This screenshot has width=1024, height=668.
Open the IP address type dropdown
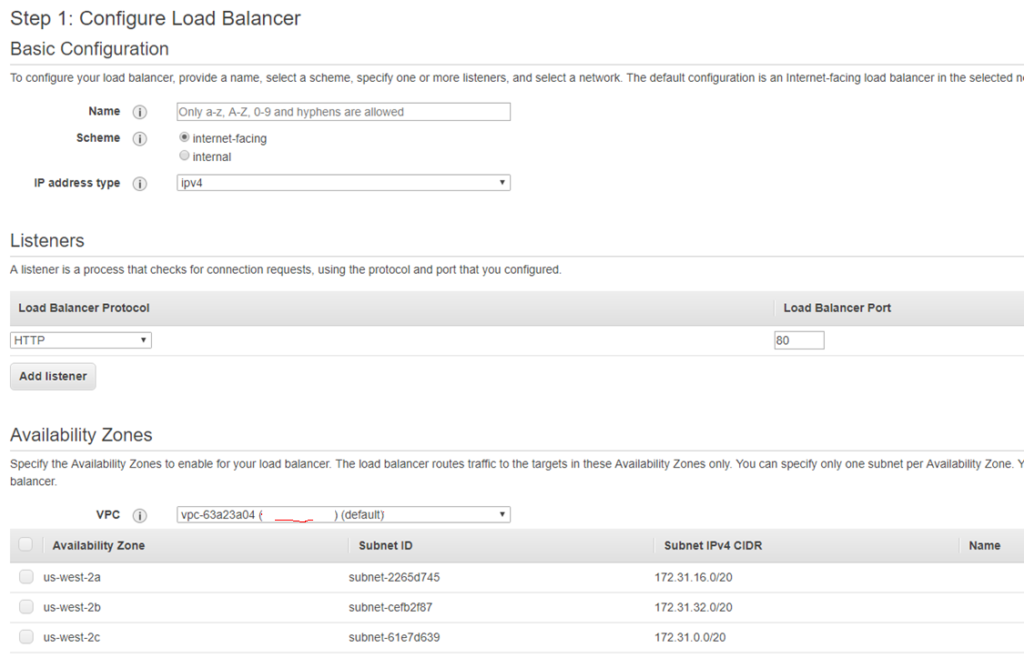click(340, 182)
